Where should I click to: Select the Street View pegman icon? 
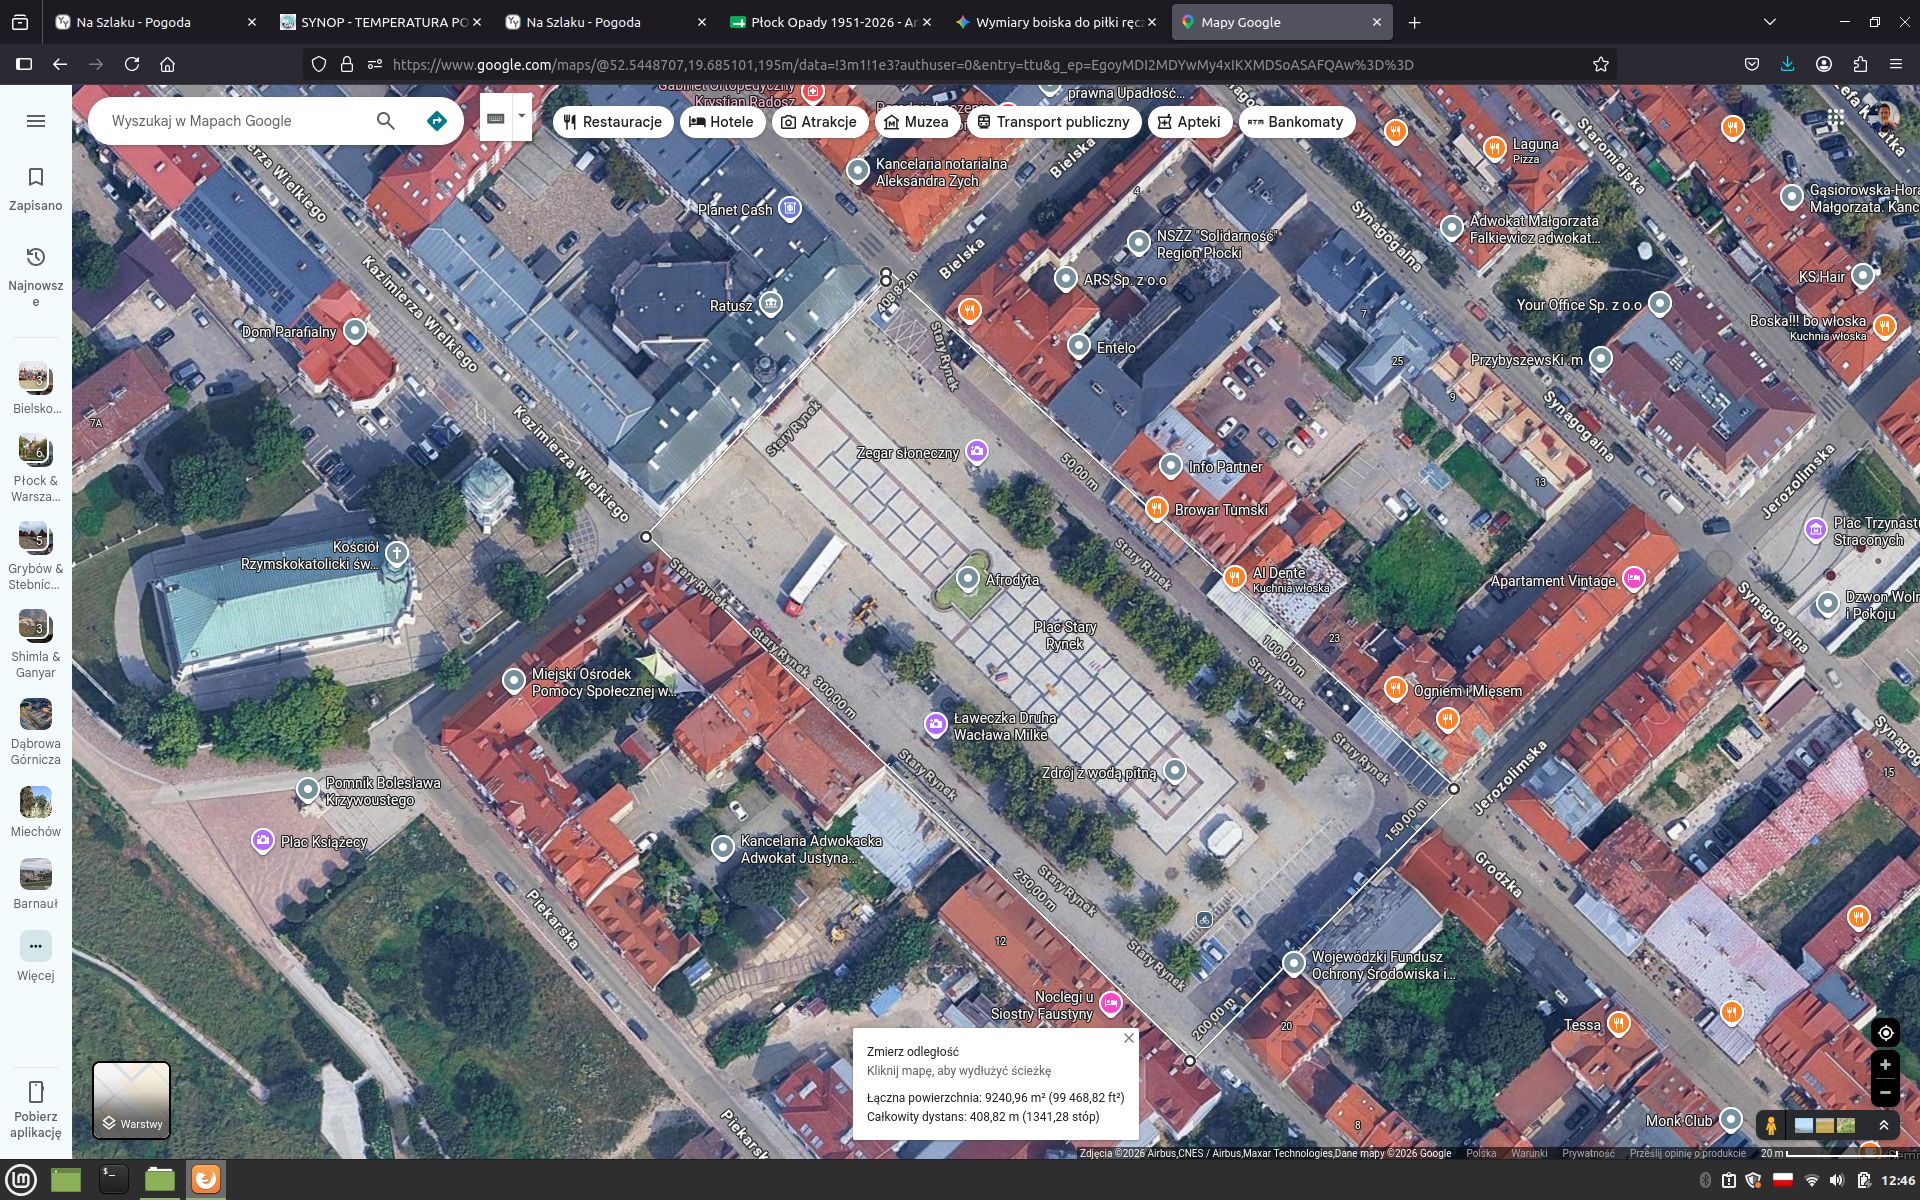(x=1771, y=1125)
